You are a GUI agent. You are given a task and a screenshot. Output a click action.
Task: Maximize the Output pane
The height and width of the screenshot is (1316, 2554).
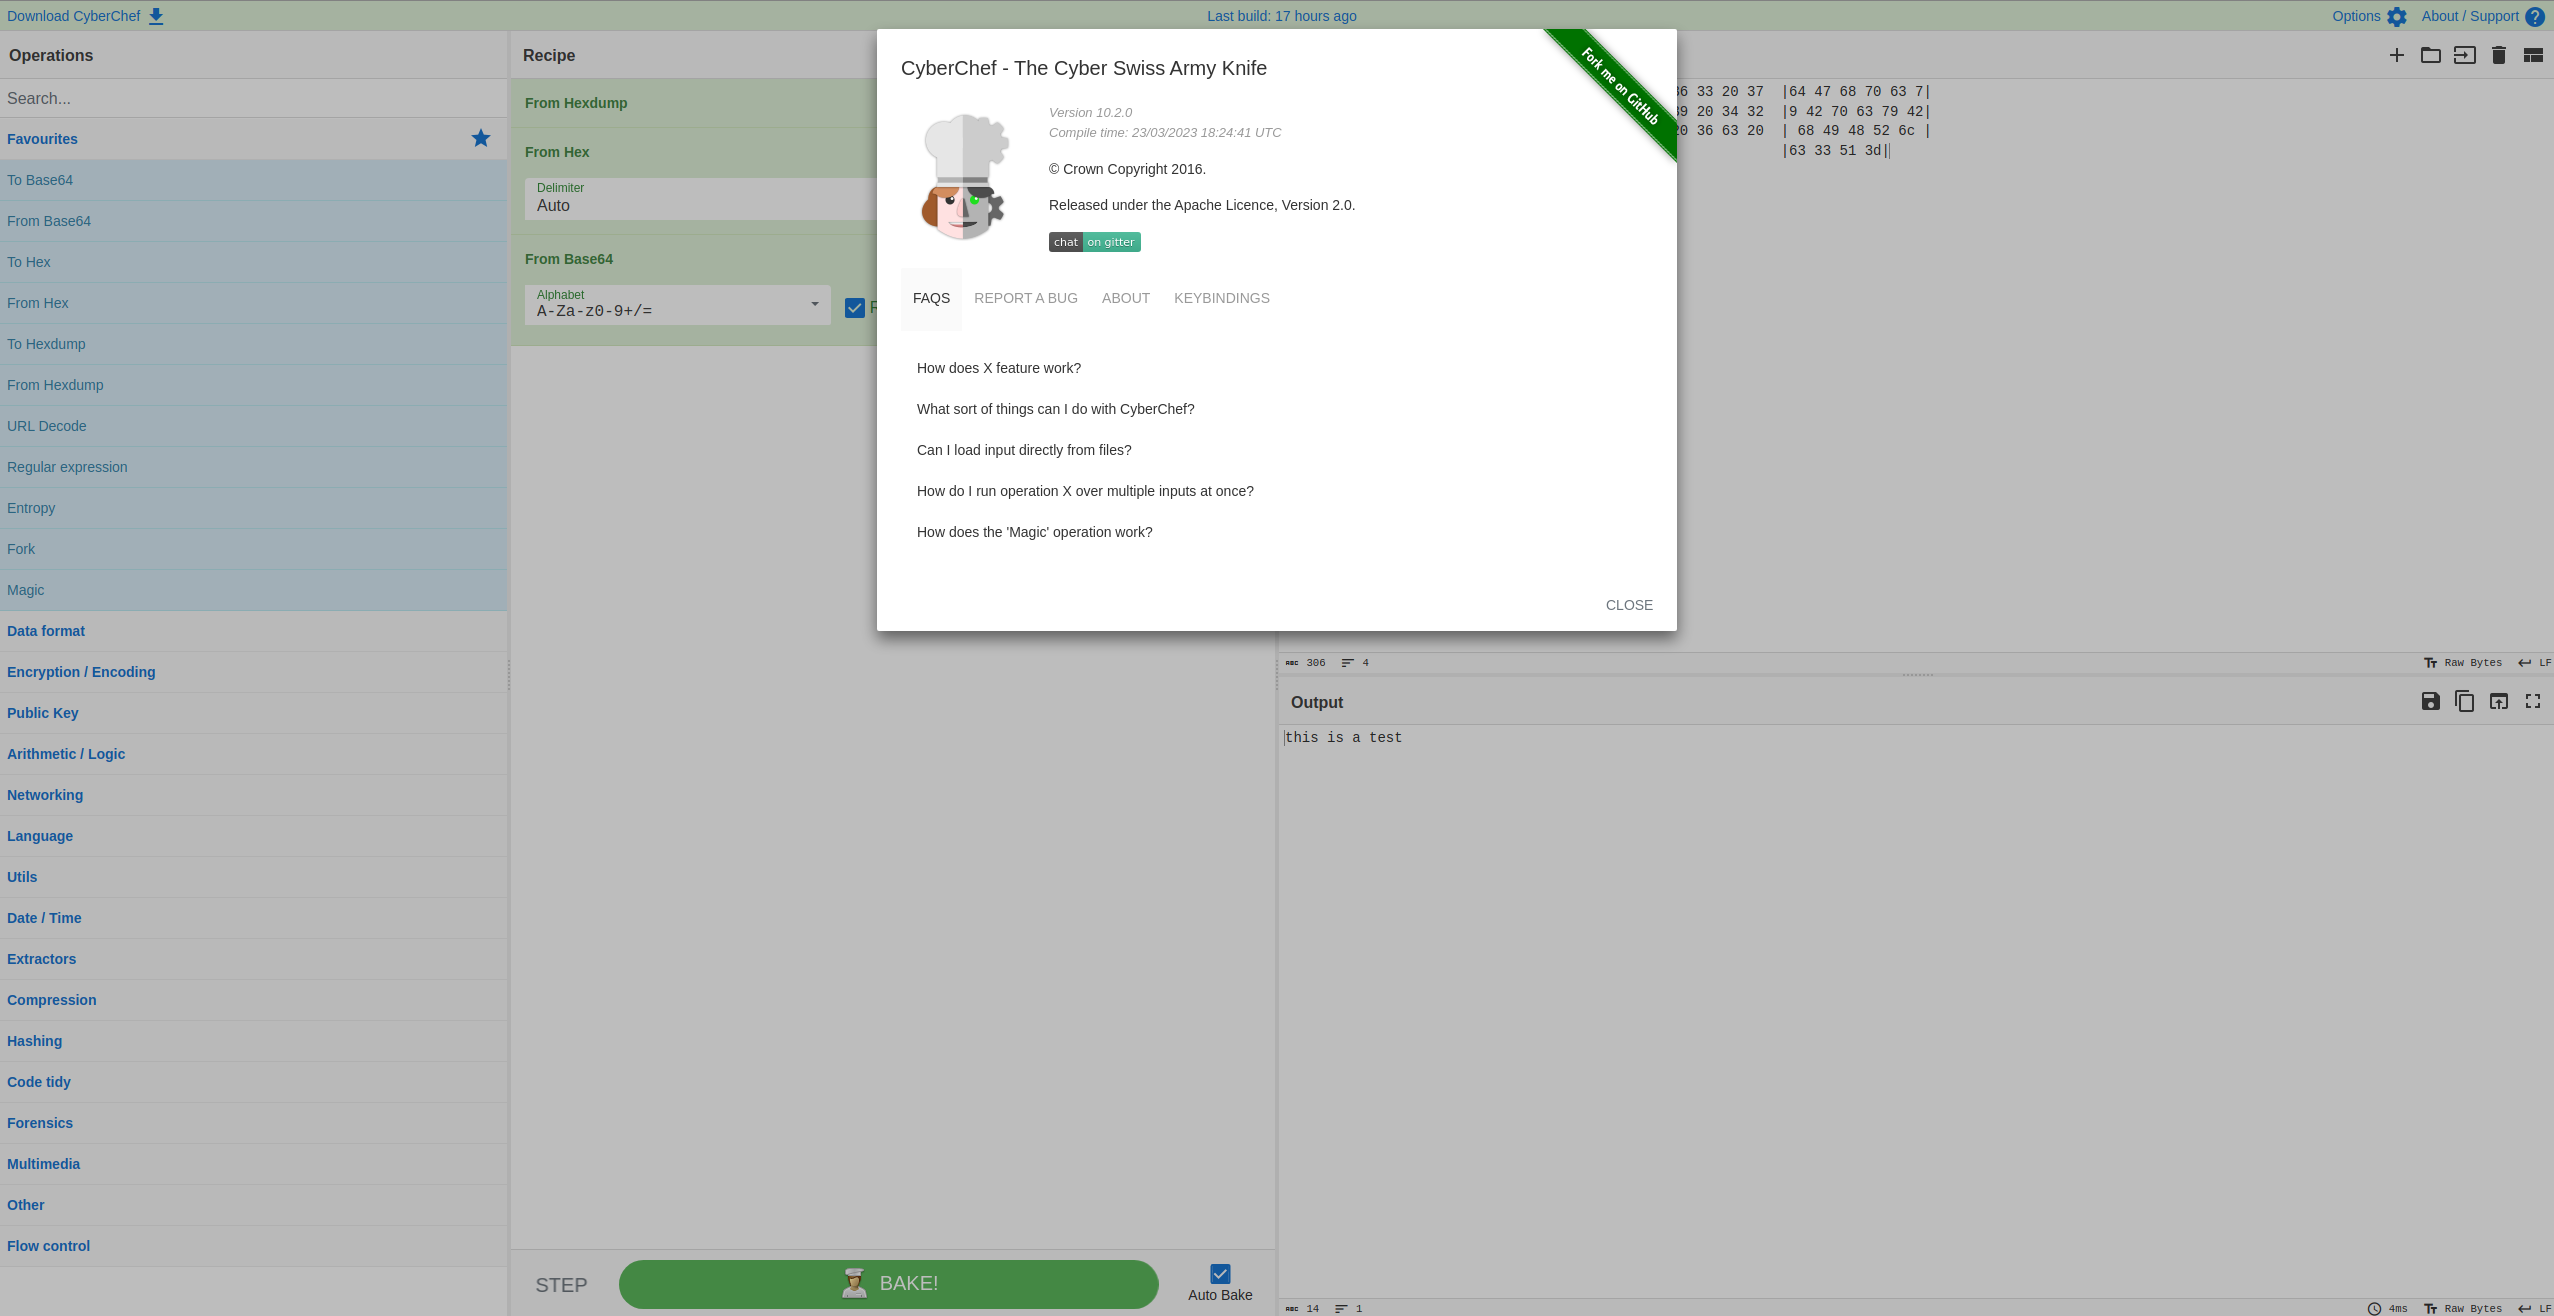[2534, 701]
